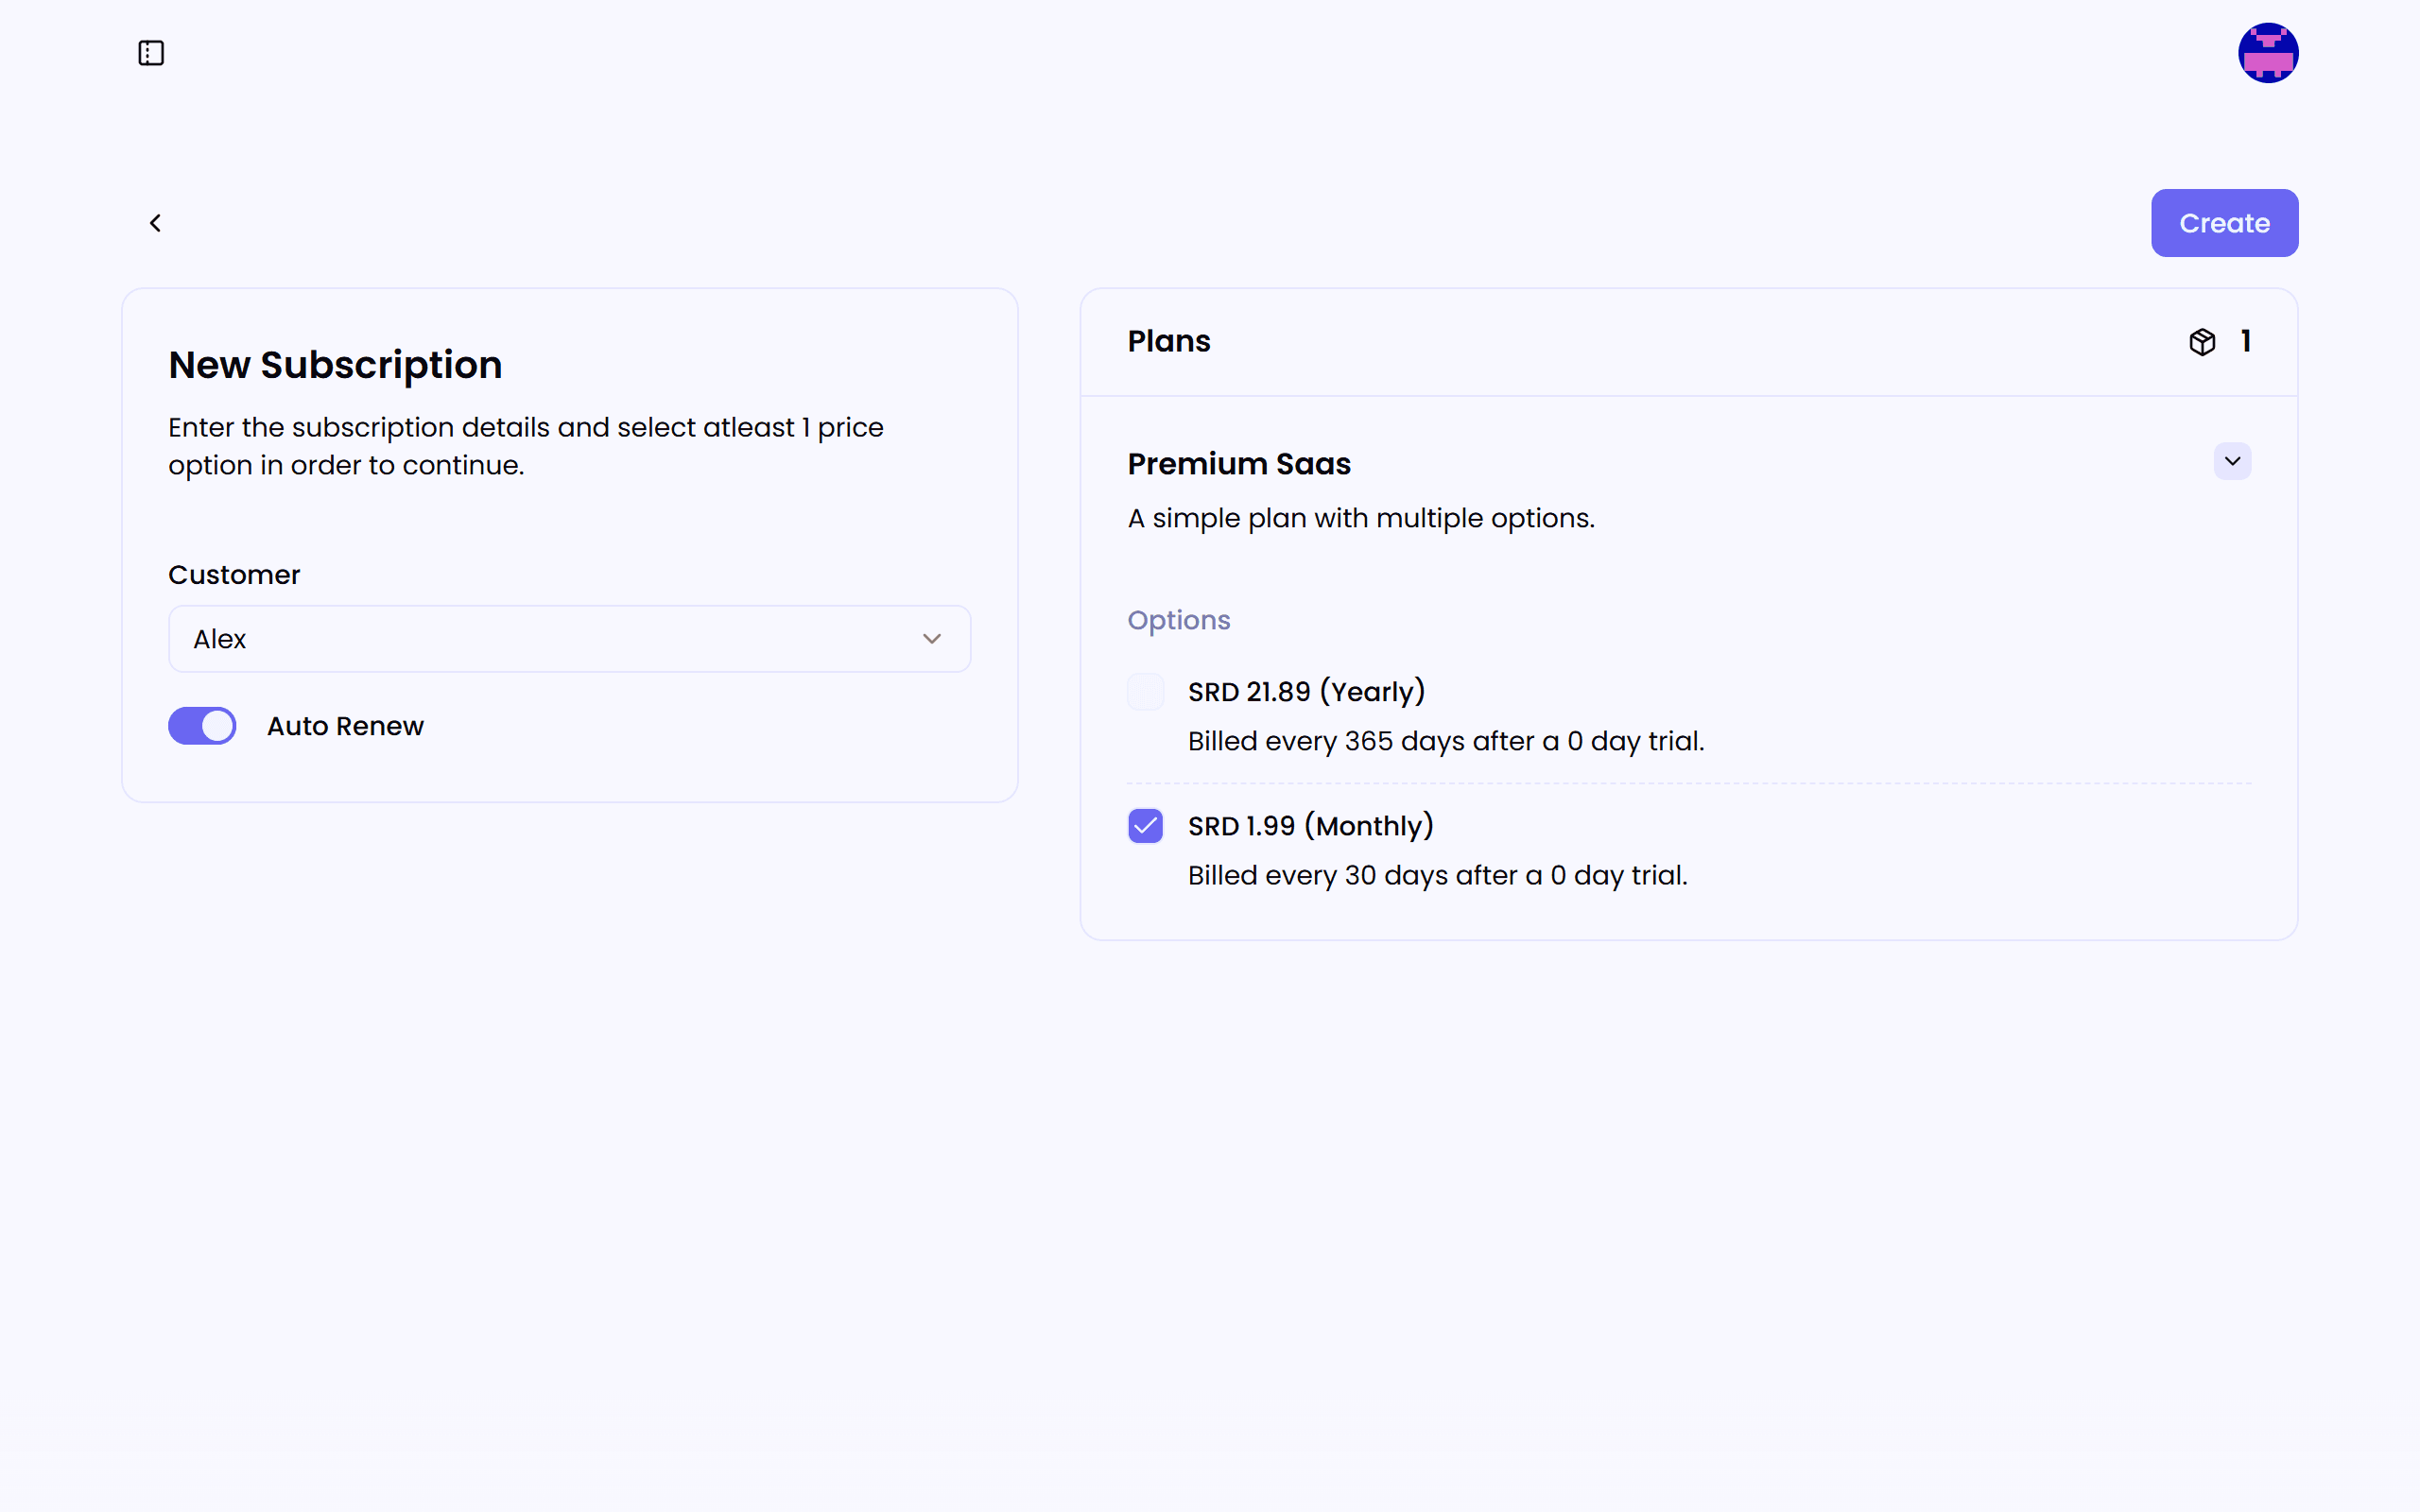Viewport: 2420px width, 1512px height.
Task: Click the Auto Renew label
Action: tap(345, 726)
